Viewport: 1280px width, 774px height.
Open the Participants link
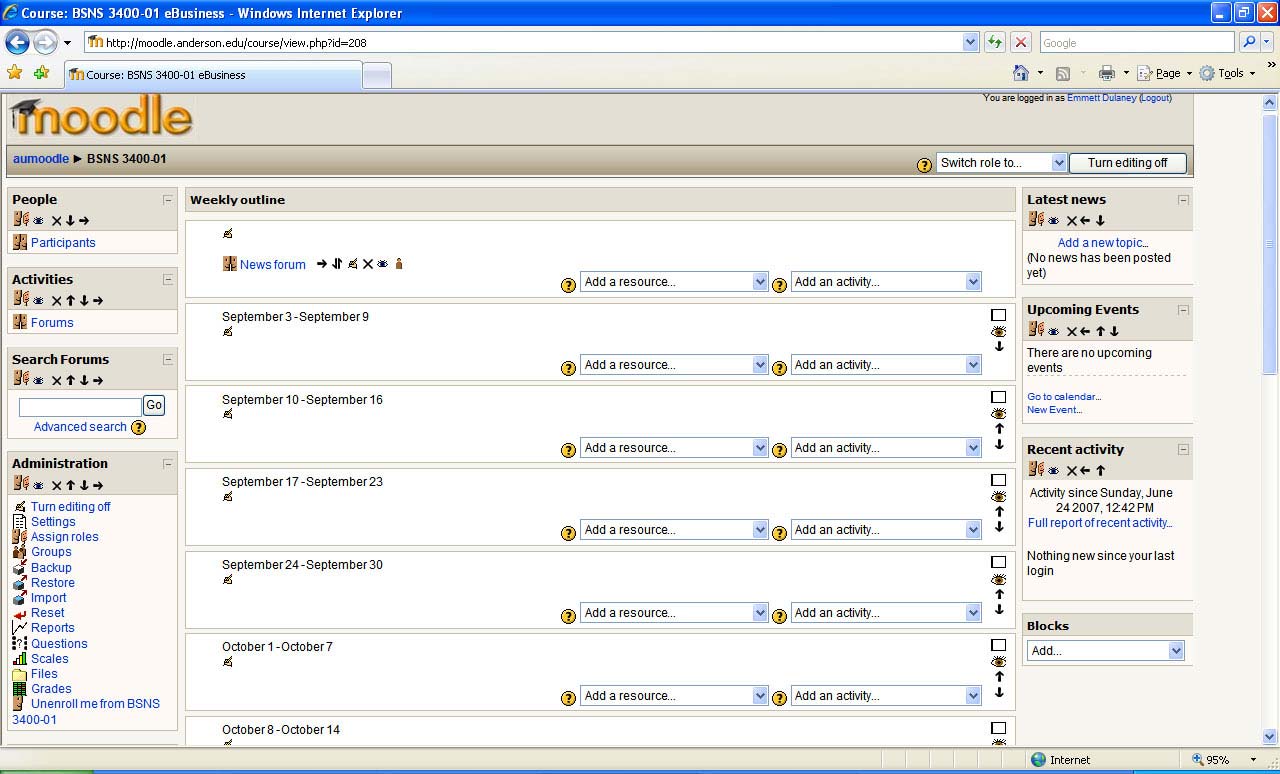pos(63,243)
